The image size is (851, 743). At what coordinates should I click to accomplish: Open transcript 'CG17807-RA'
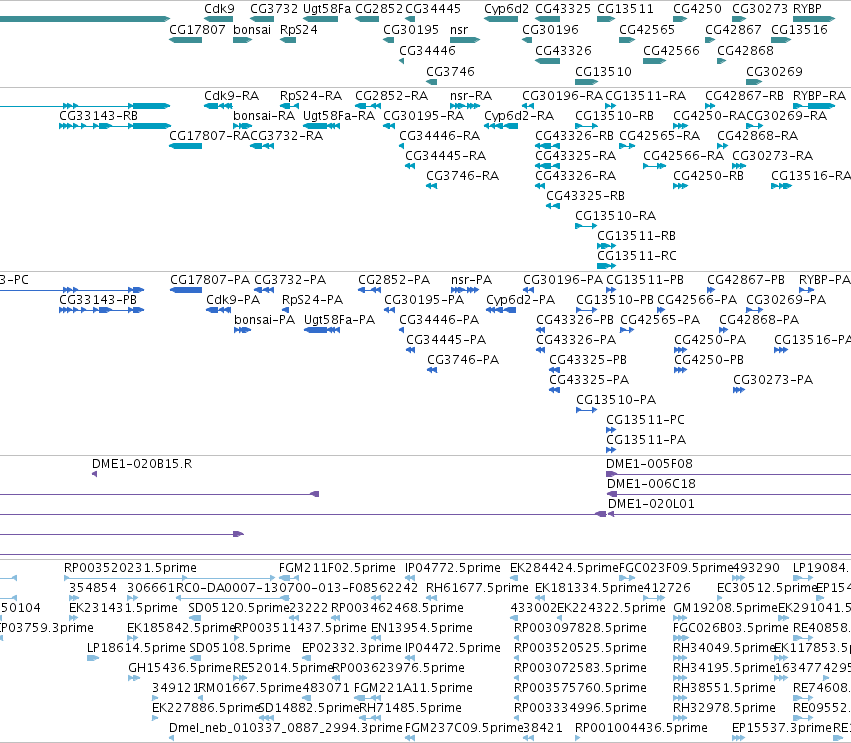tap(209, 136)
